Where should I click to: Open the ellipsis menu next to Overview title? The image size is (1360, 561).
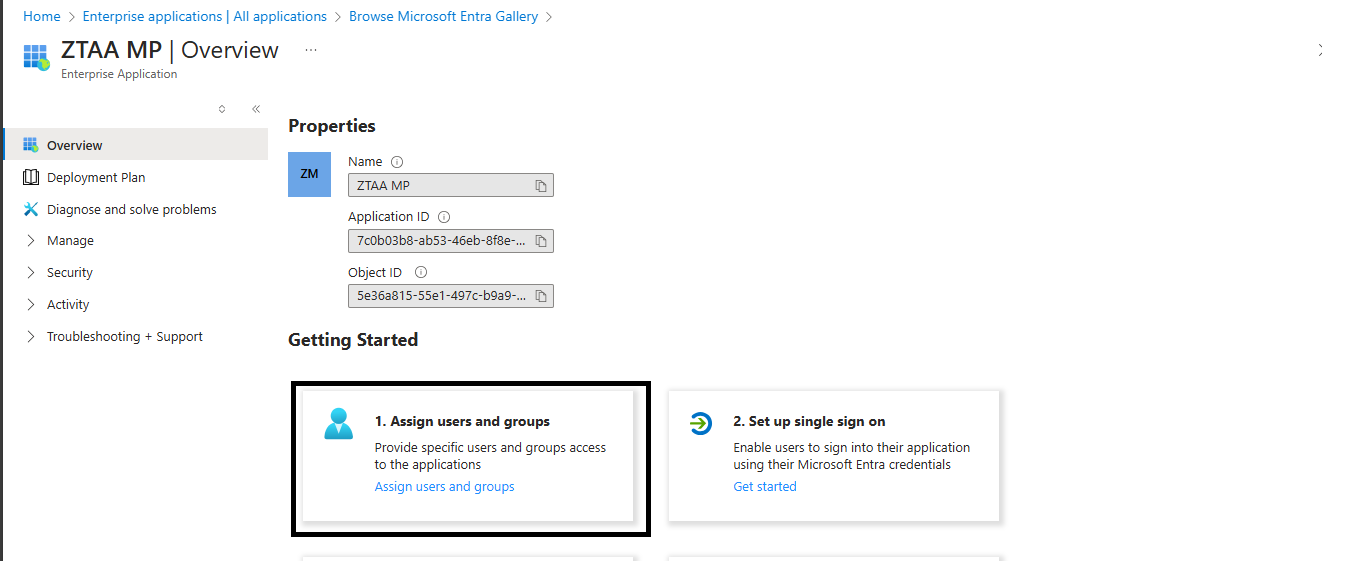[x=311, y=50]
